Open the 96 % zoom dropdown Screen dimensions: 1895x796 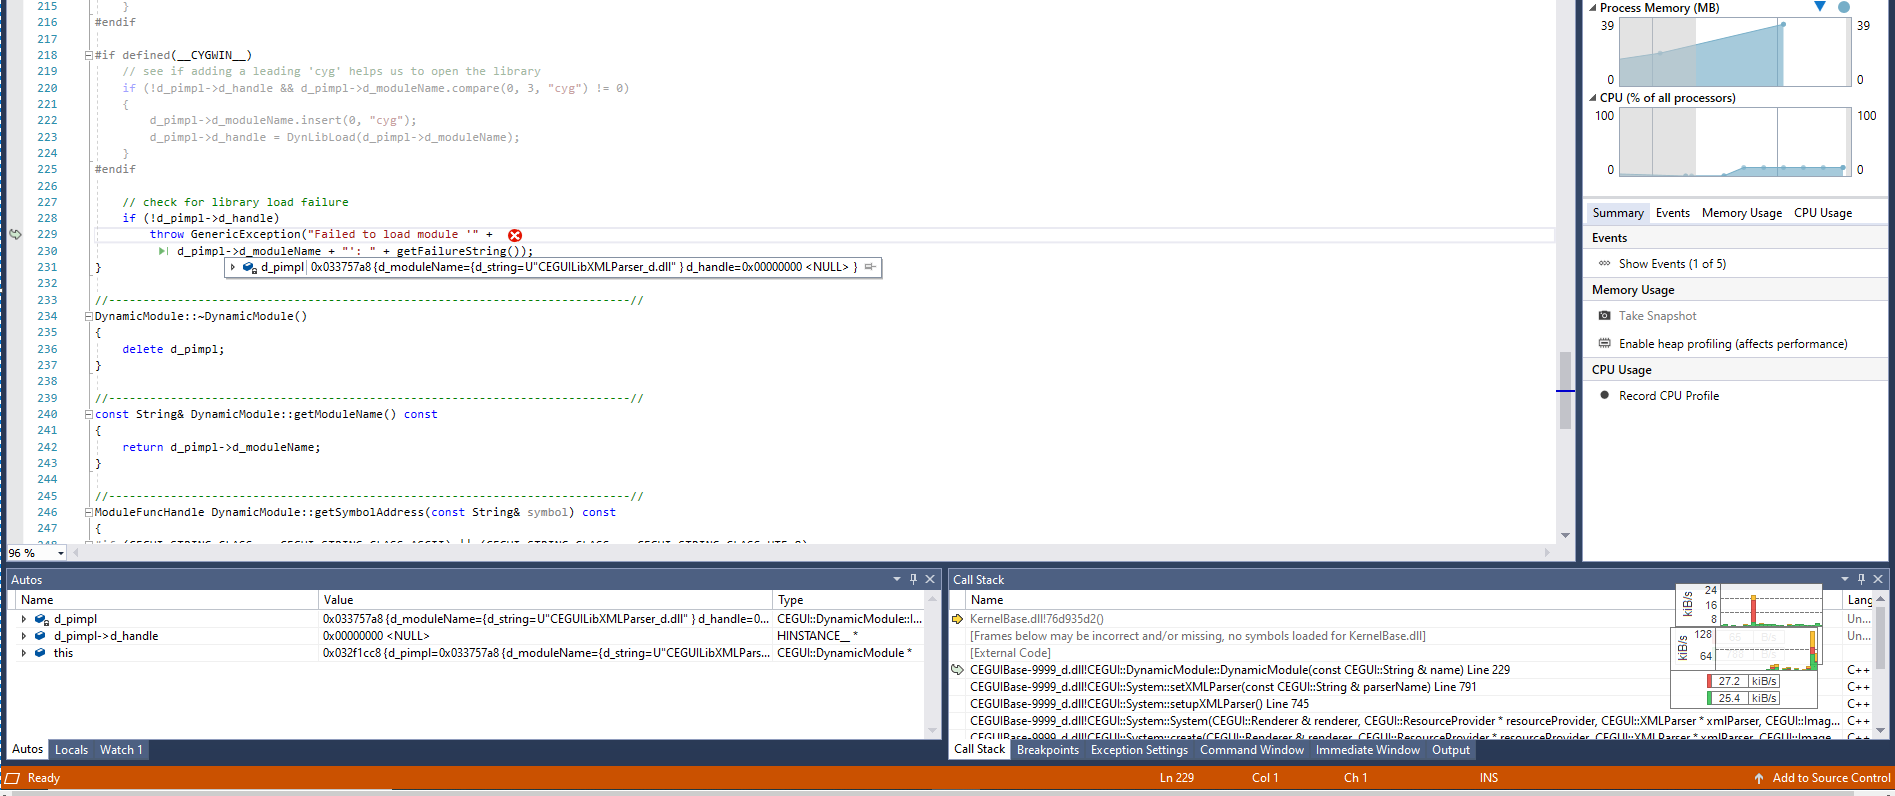[61, 553]
